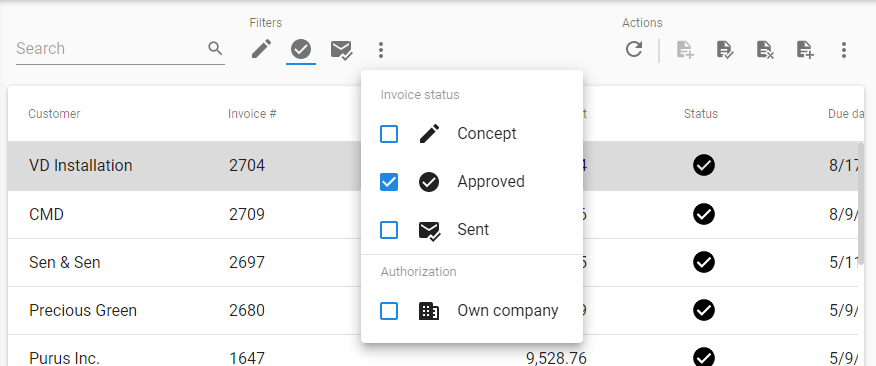Select the Purus Inc. customer cell
The width and height of the screenshot is (876, 366).
coord(64,358)
